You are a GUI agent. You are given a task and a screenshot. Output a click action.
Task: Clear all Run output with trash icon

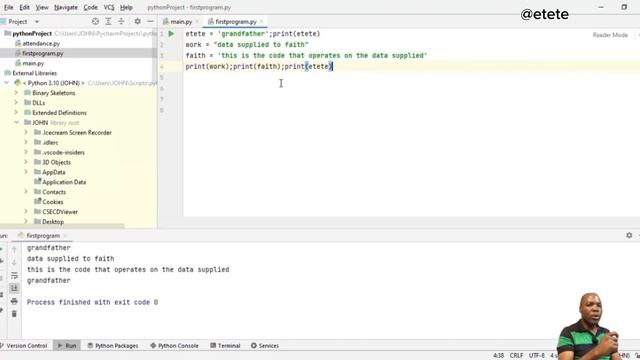[x=14, y=314]
